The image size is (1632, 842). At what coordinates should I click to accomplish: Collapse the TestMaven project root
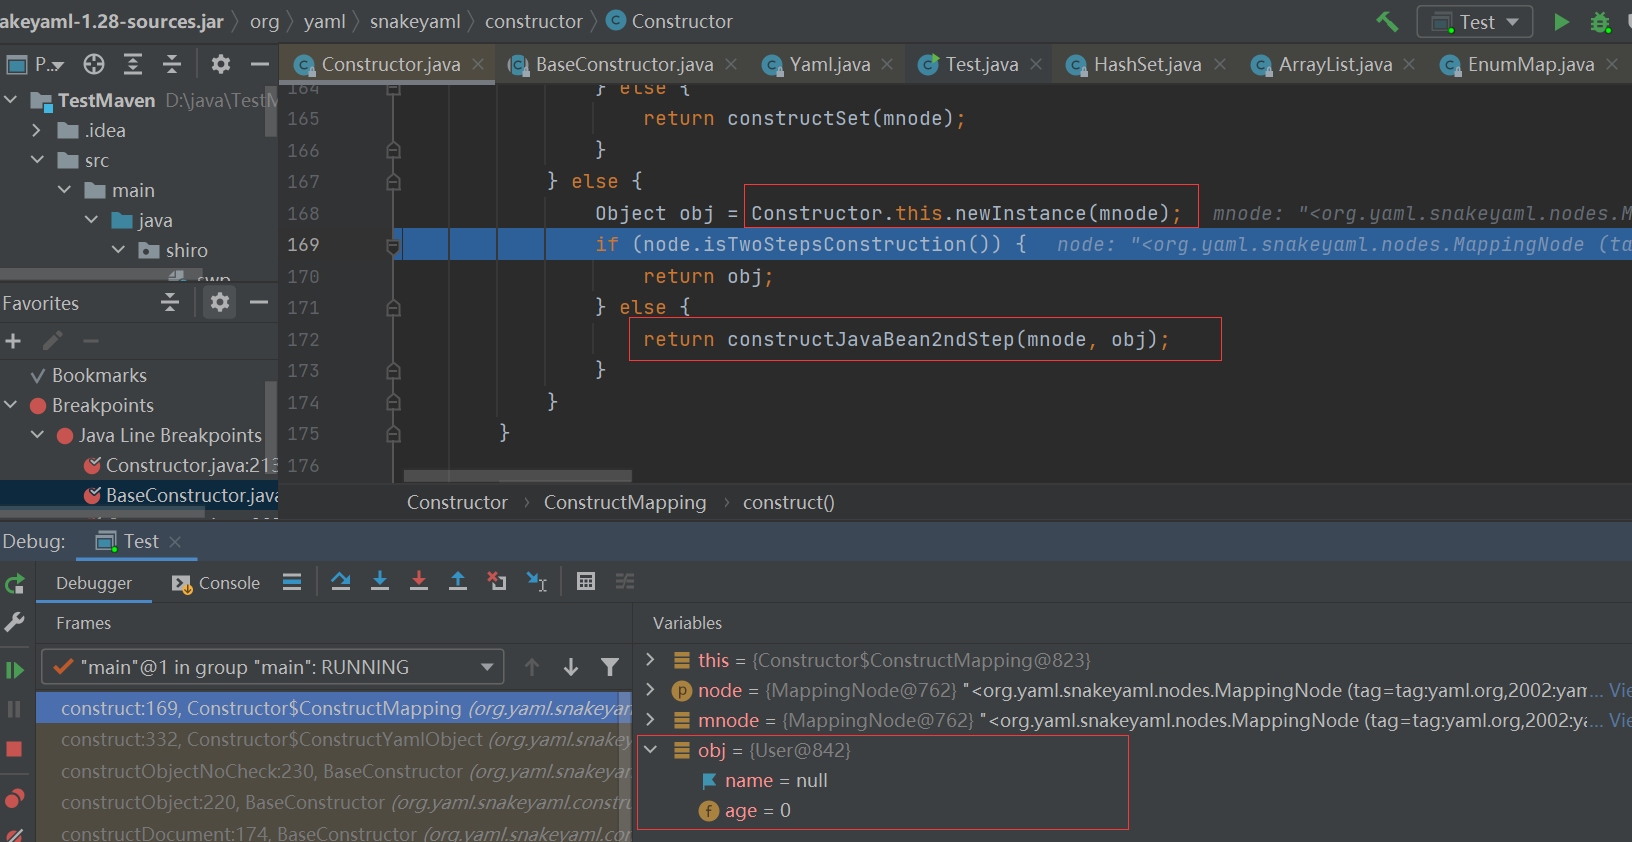click(x=11, y=100)
